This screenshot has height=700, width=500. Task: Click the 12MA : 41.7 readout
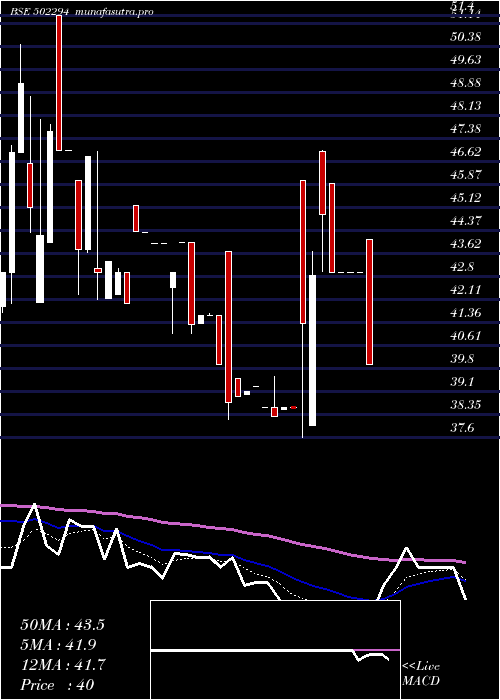tap(62, 665)
